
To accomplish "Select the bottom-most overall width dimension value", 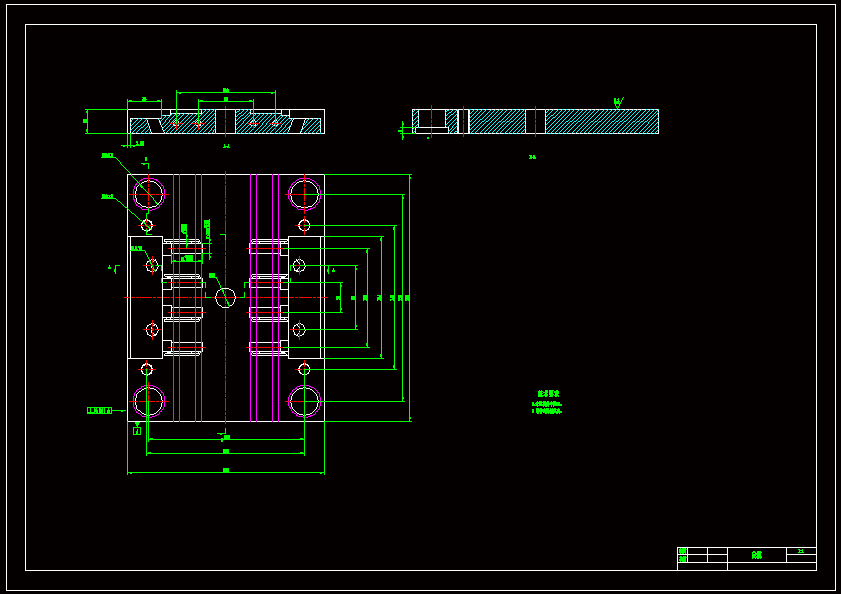I will (226, 470).
